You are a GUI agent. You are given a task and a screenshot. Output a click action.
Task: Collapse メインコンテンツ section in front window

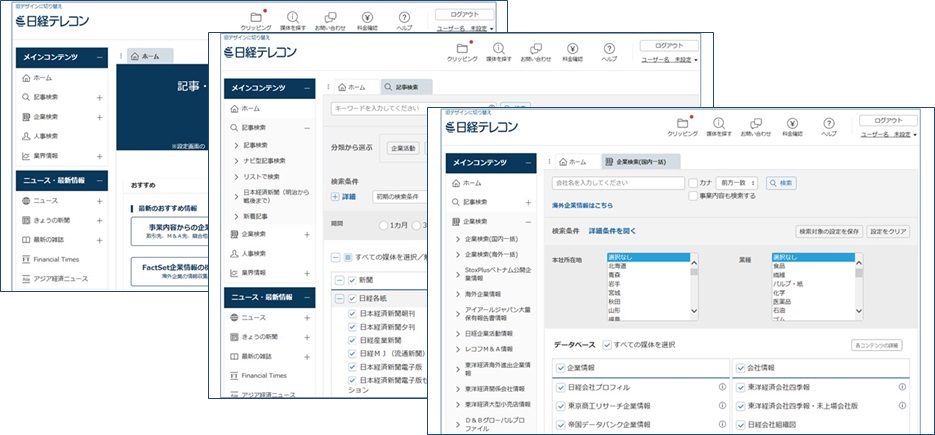click(527, 162)
